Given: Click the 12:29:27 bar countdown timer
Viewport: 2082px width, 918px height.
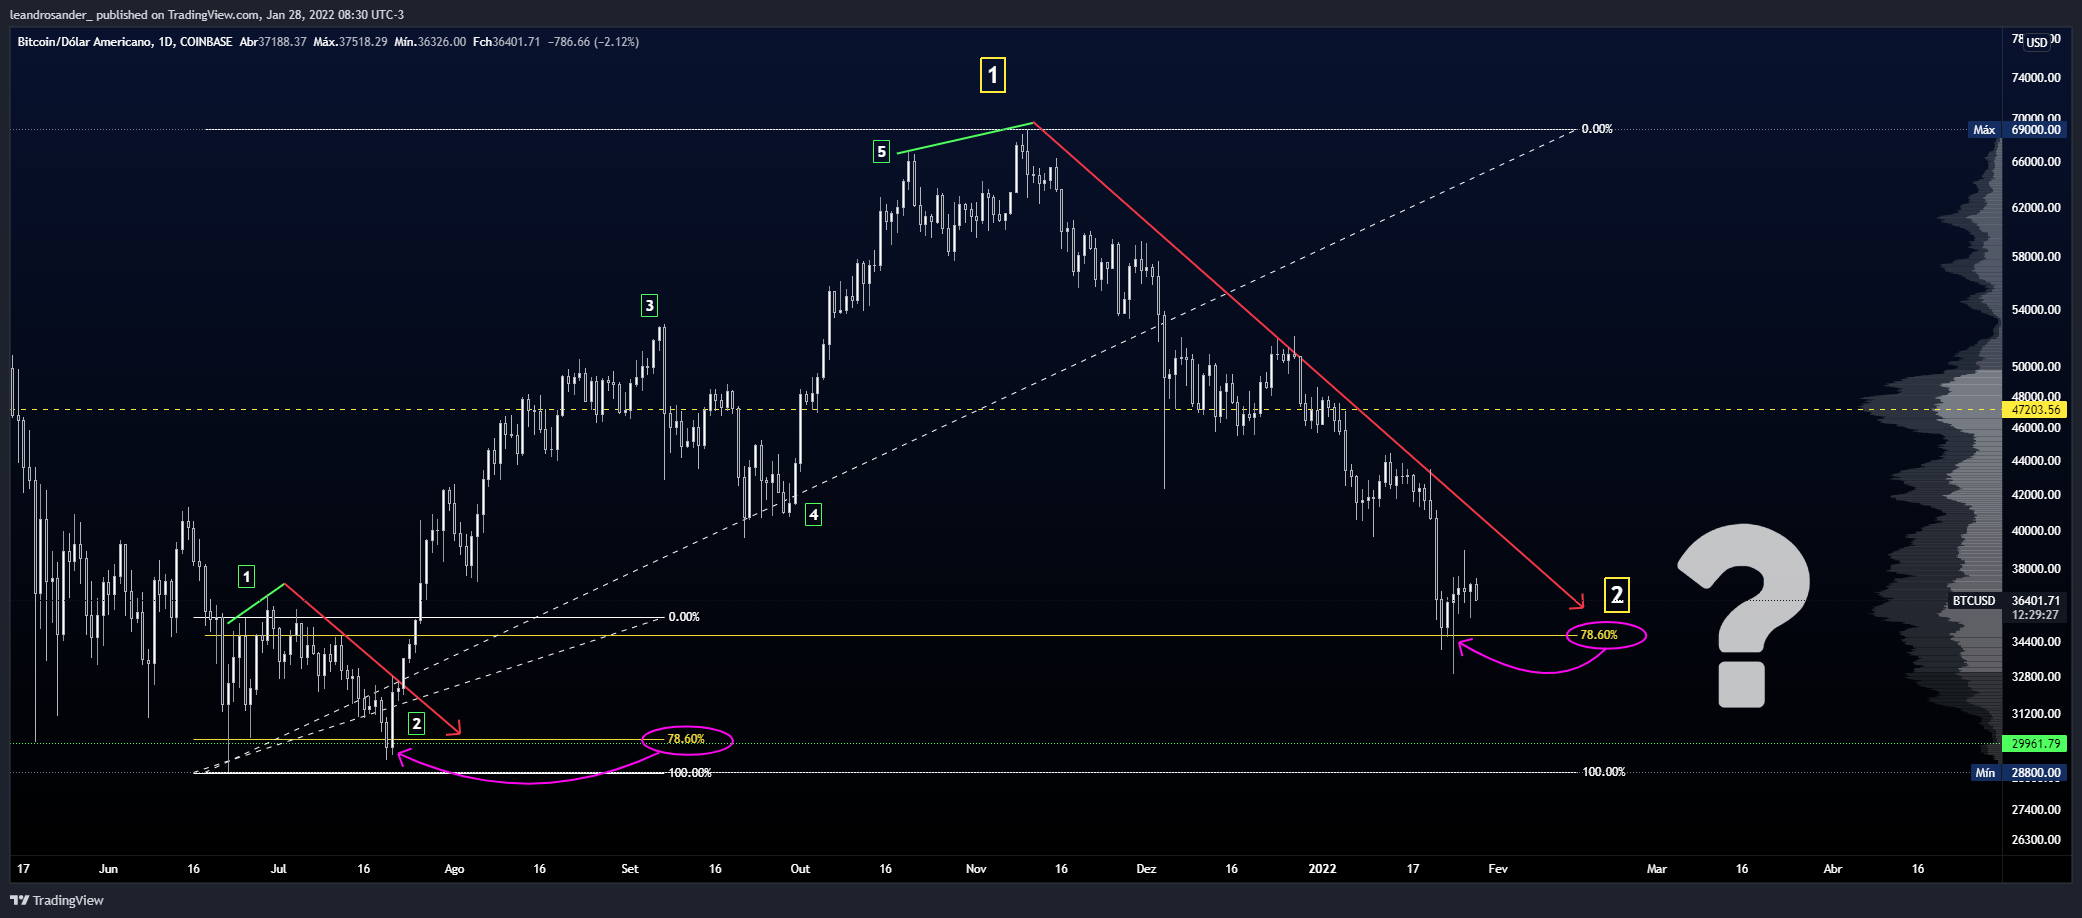Looking at the screenshot, I should coord(2035,615).
